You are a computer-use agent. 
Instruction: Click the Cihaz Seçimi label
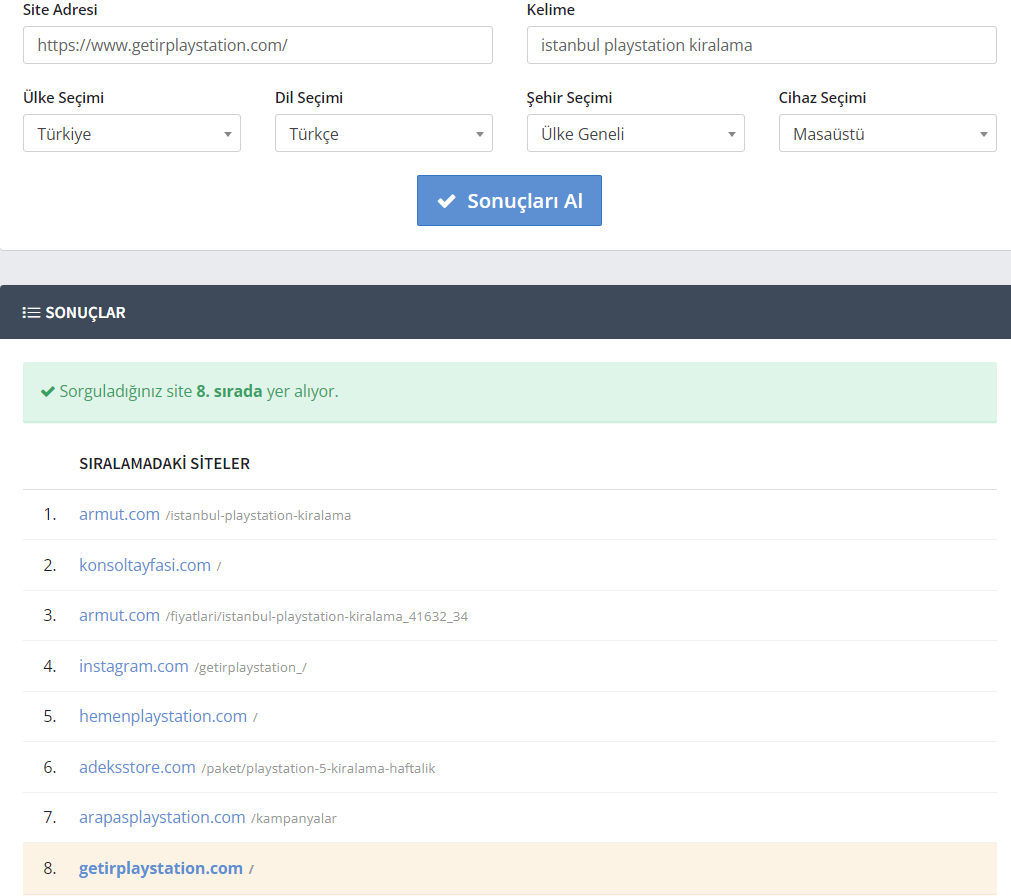click(x=822, y=98)
